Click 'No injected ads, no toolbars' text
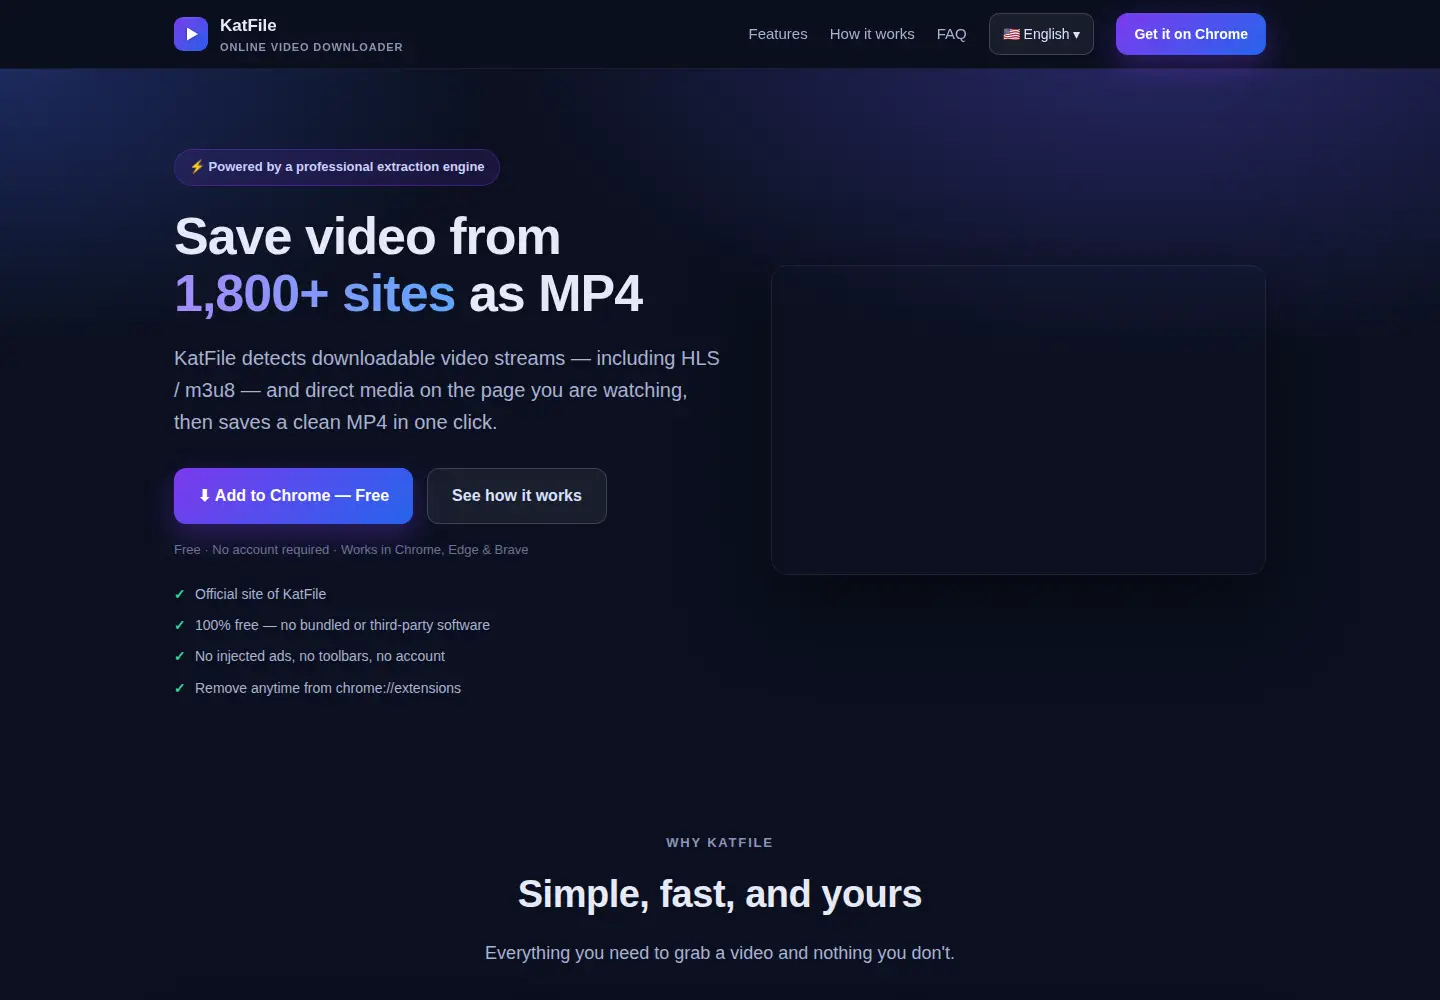Screen dimensions: 1440x1000 [x=320, y=656]
